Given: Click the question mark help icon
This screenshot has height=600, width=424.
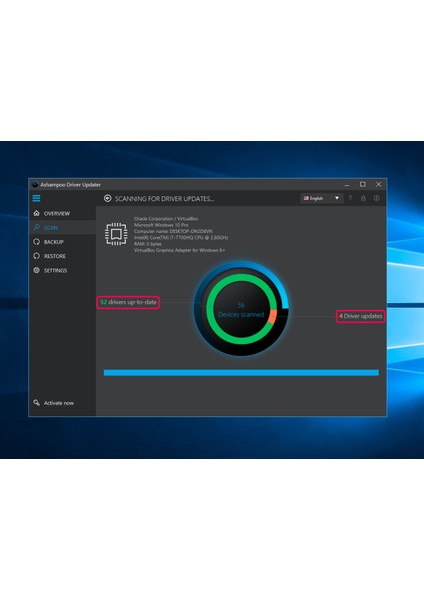Looking at the screenshot, I should click(x=350, y=198).
